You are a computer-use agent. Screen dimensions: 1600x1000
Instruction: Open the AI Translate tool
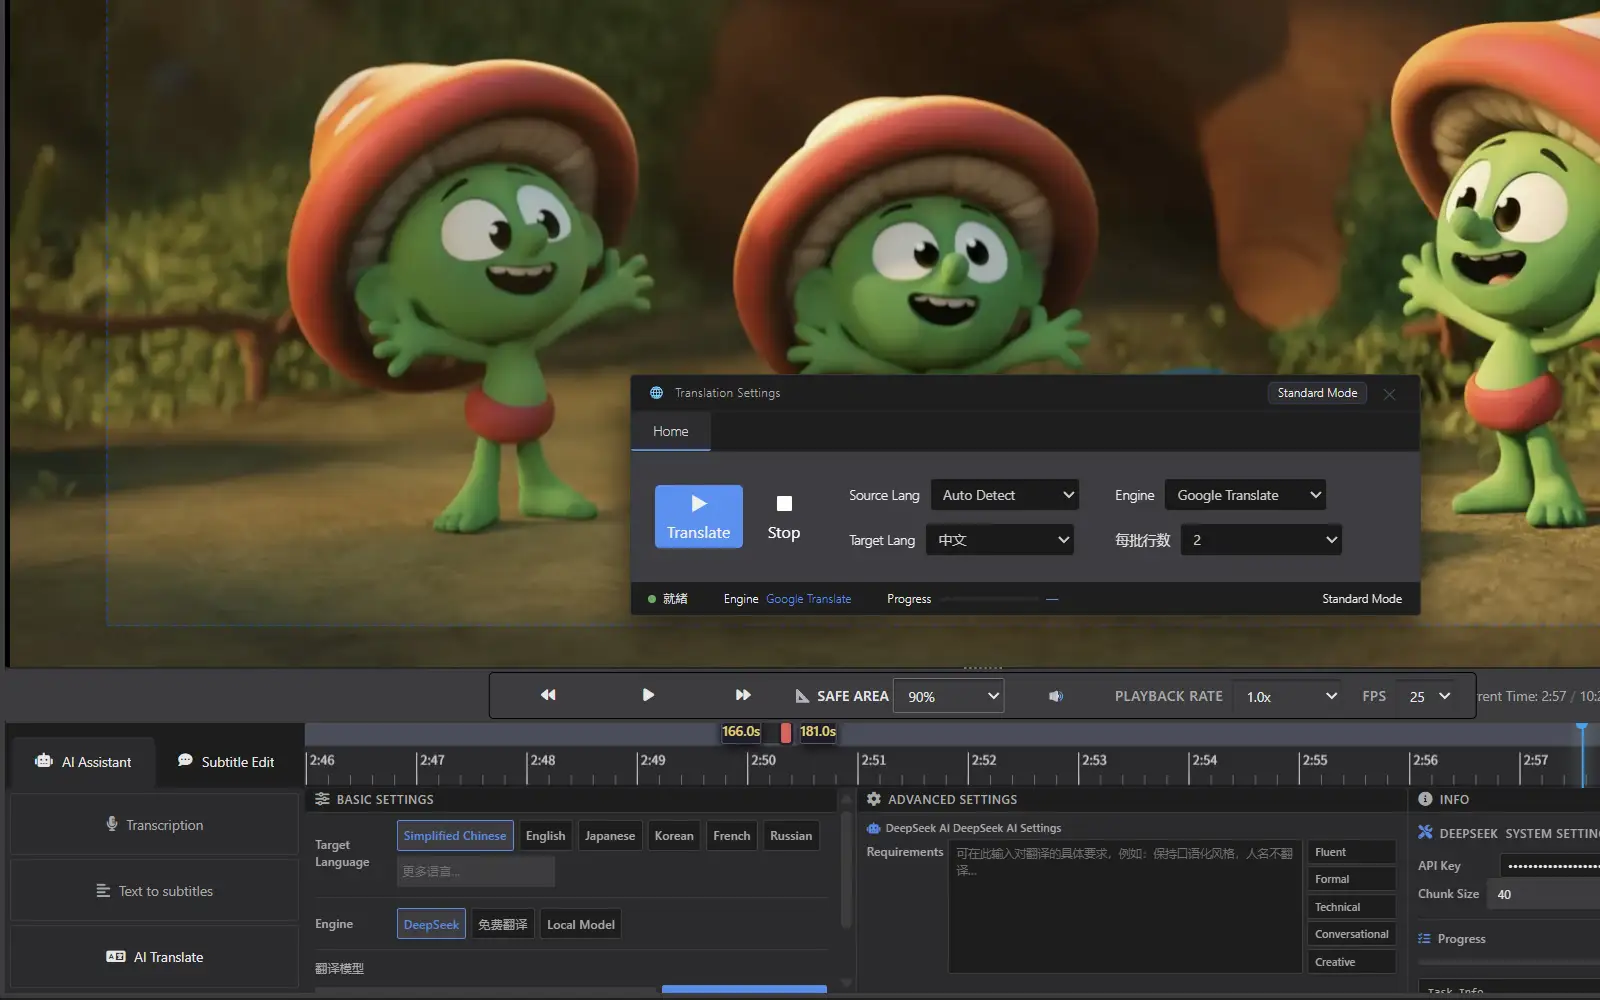tap(155, 957)
